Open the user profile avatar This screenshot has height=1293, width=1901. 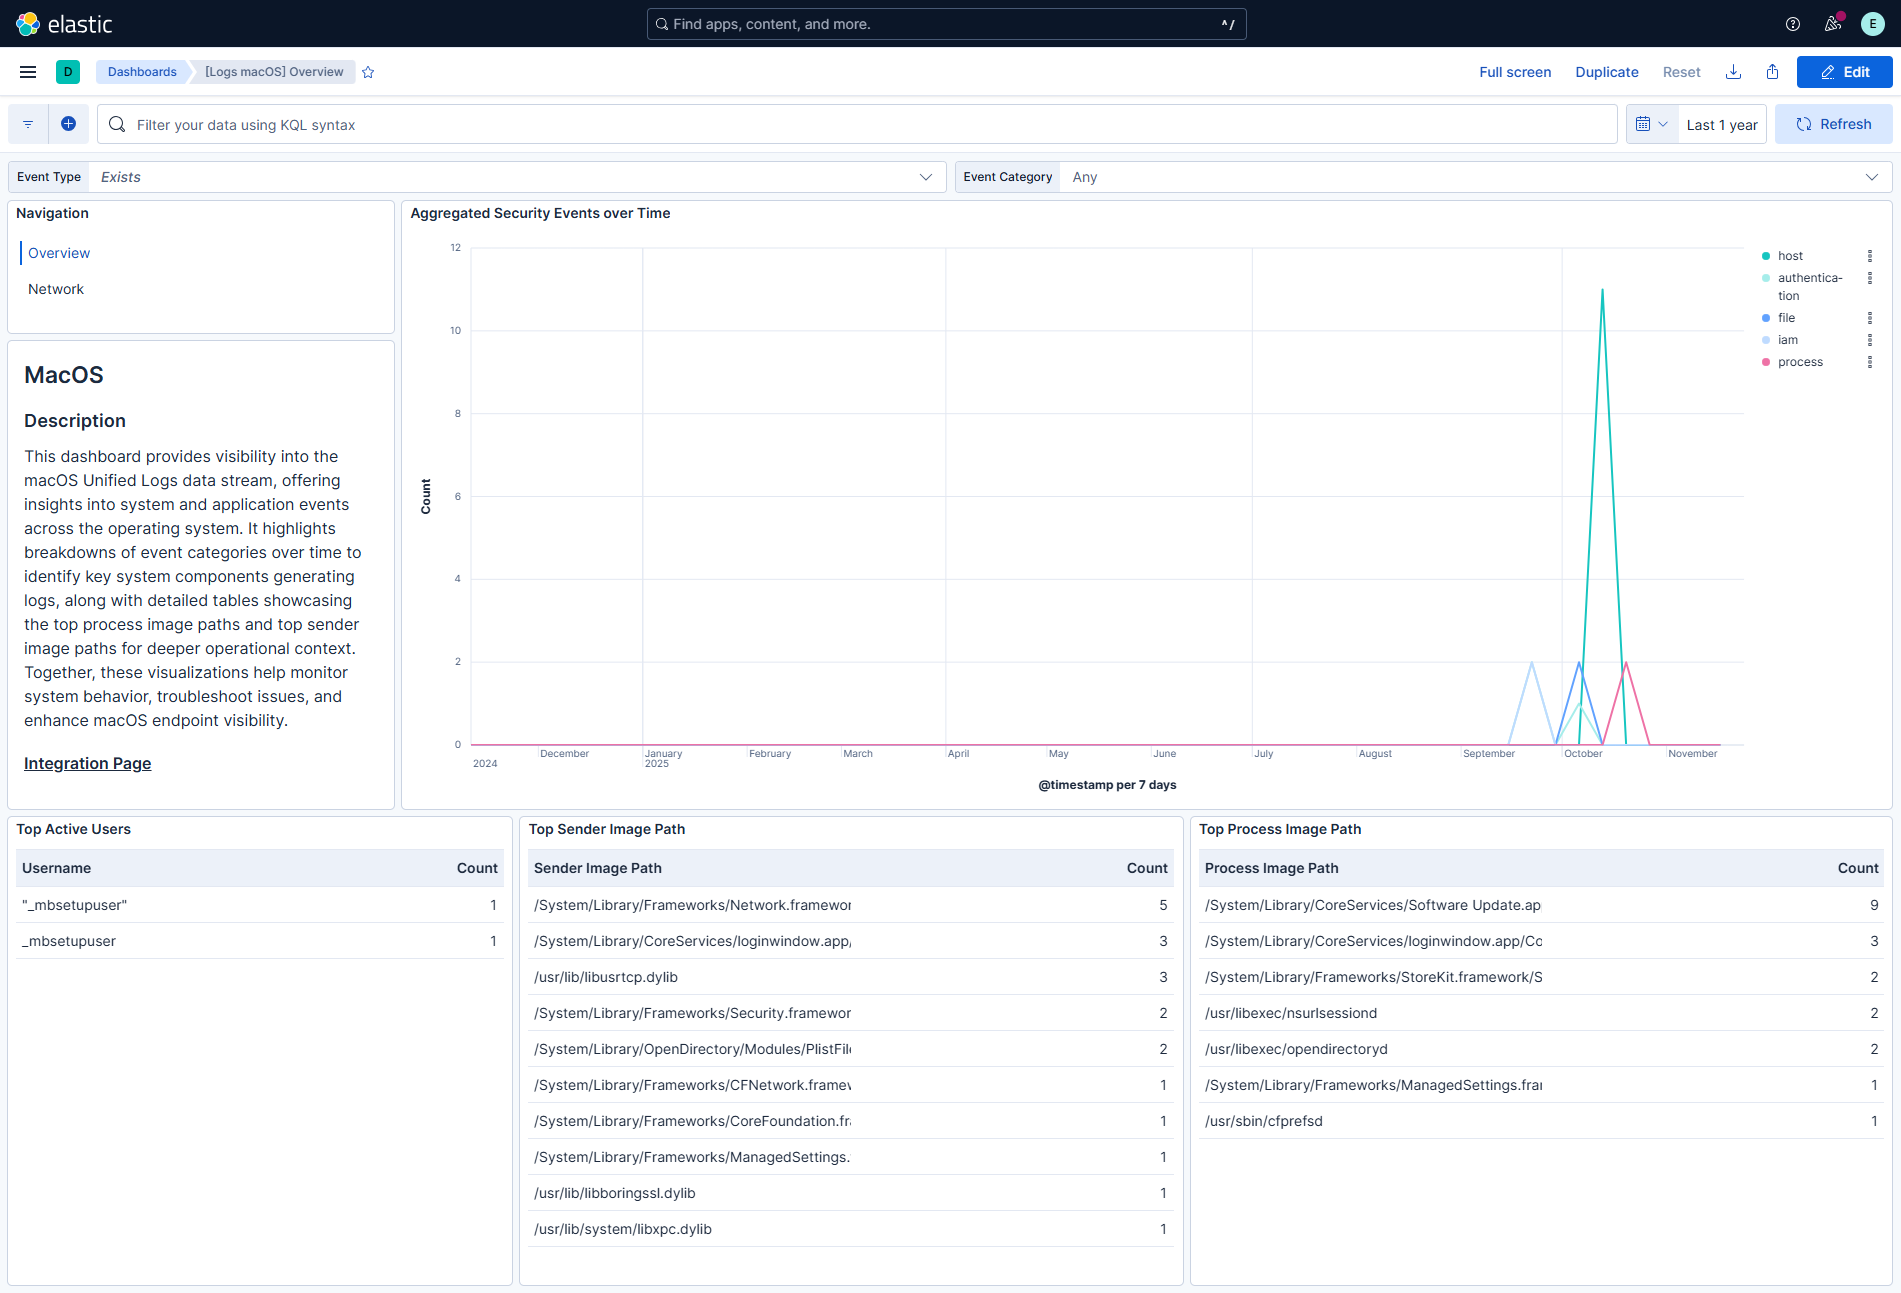pyautogui.click(x=1872, y=23)
